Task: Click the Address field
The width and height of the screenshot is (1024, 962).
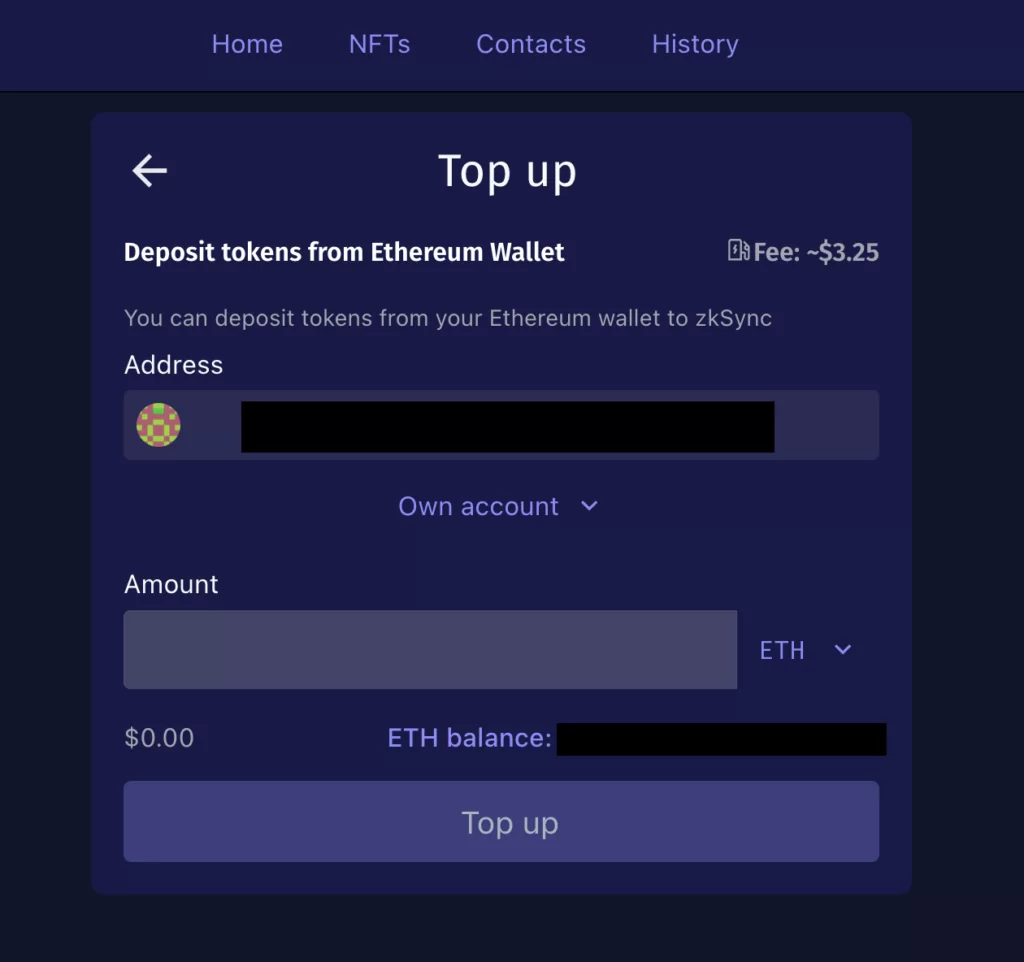Action: click(x=500, y=425)
